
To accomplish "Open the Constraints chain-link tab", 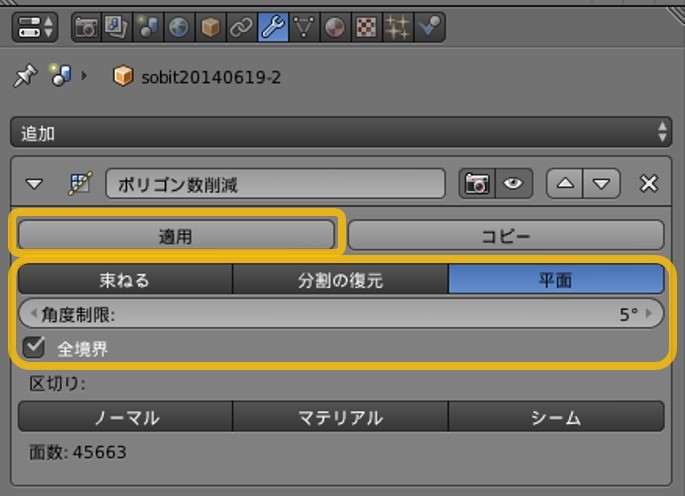I will click(x=240, y=27).
